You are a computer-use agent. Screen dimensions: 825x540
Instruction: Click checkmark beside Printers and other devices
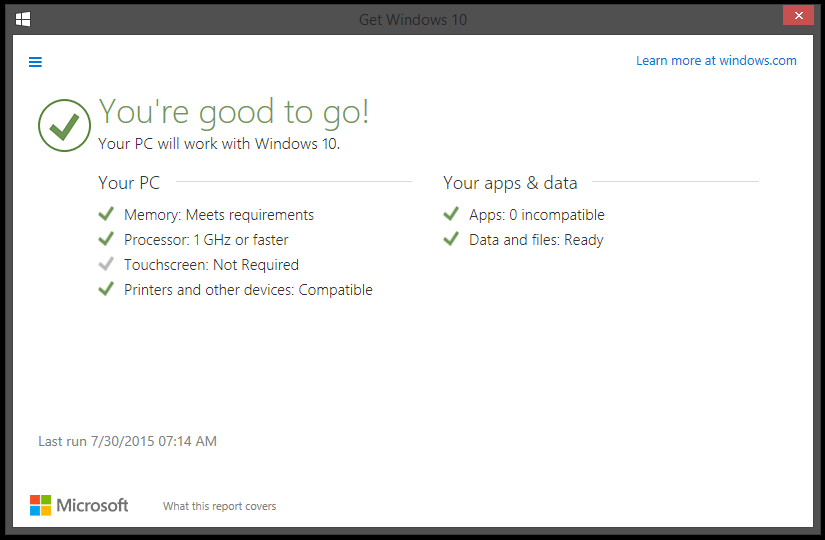106,288
